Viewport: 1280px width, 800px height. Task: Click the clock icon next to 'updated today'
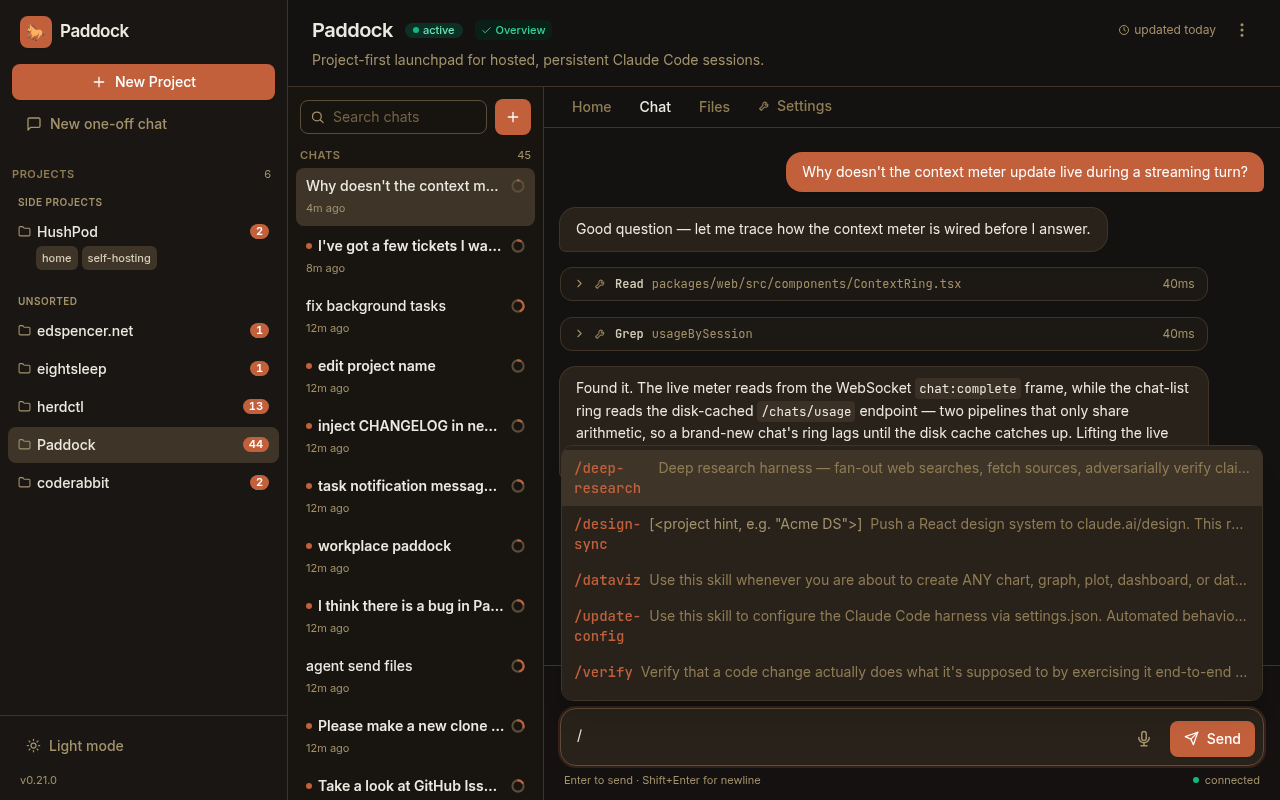[x=1124, y=30]
